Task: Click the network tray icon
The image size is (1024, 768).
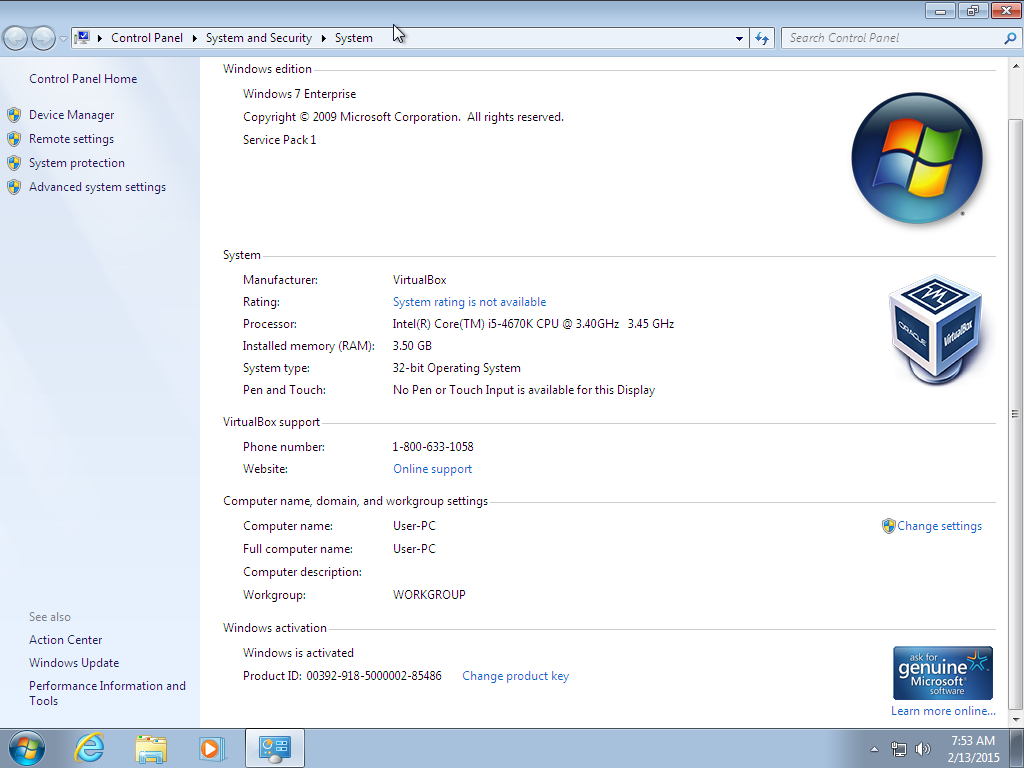Action: click(899, 749)
